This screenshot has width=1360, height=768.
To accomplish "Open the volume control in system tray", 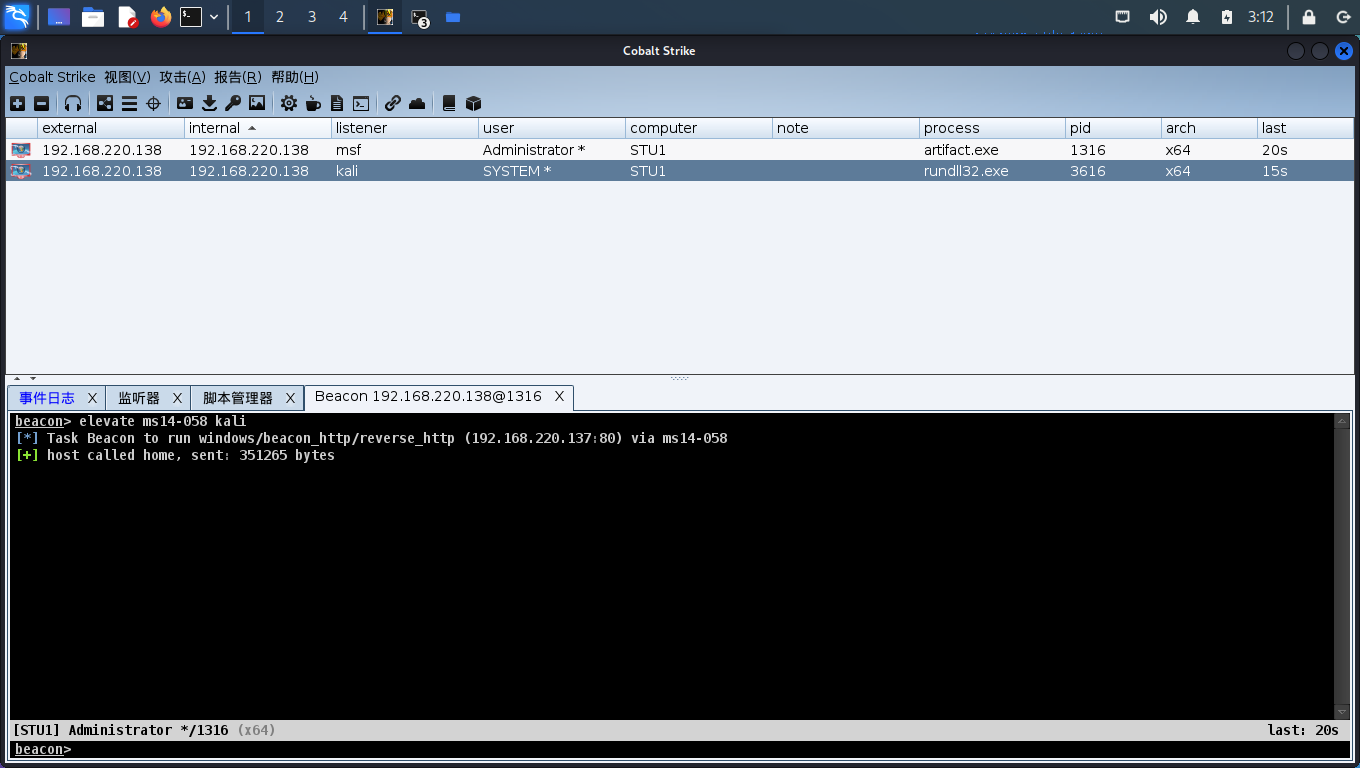I will (1158, 17).
